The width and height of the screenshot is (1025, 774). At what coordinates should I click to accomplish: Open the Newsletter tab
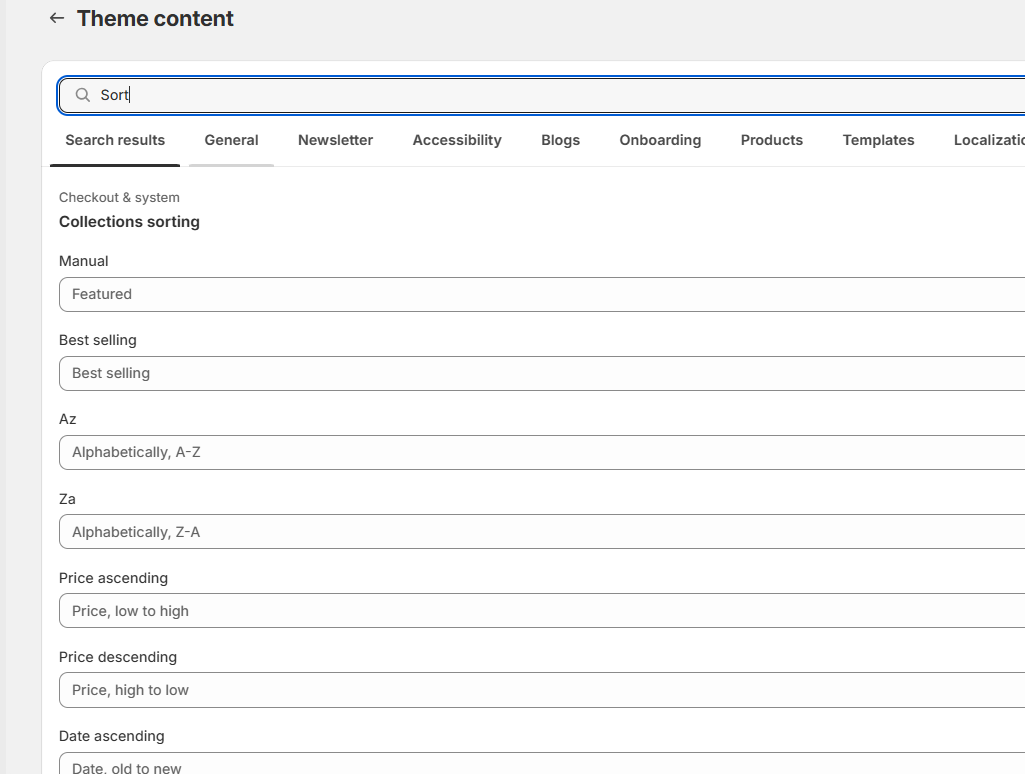click(x=335, y=140)
